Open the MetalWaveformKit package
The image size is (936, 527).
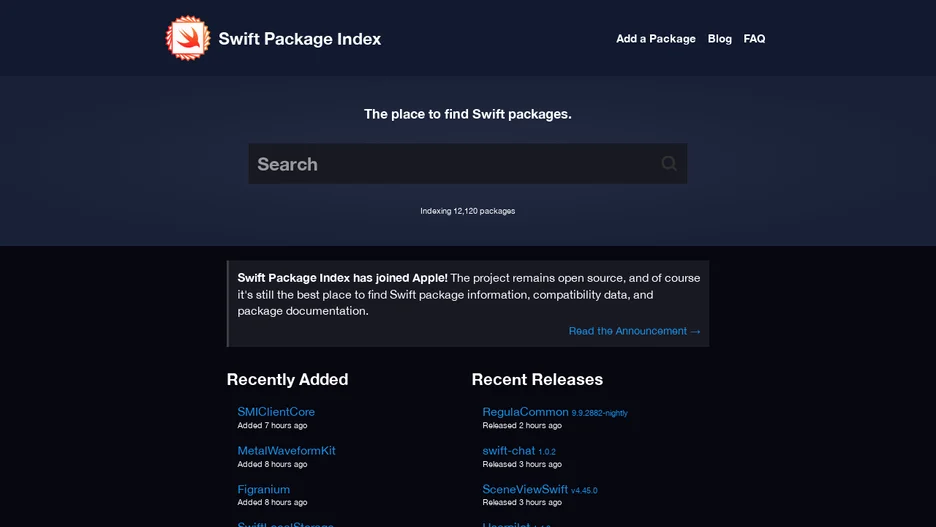(x=287, y=451)
